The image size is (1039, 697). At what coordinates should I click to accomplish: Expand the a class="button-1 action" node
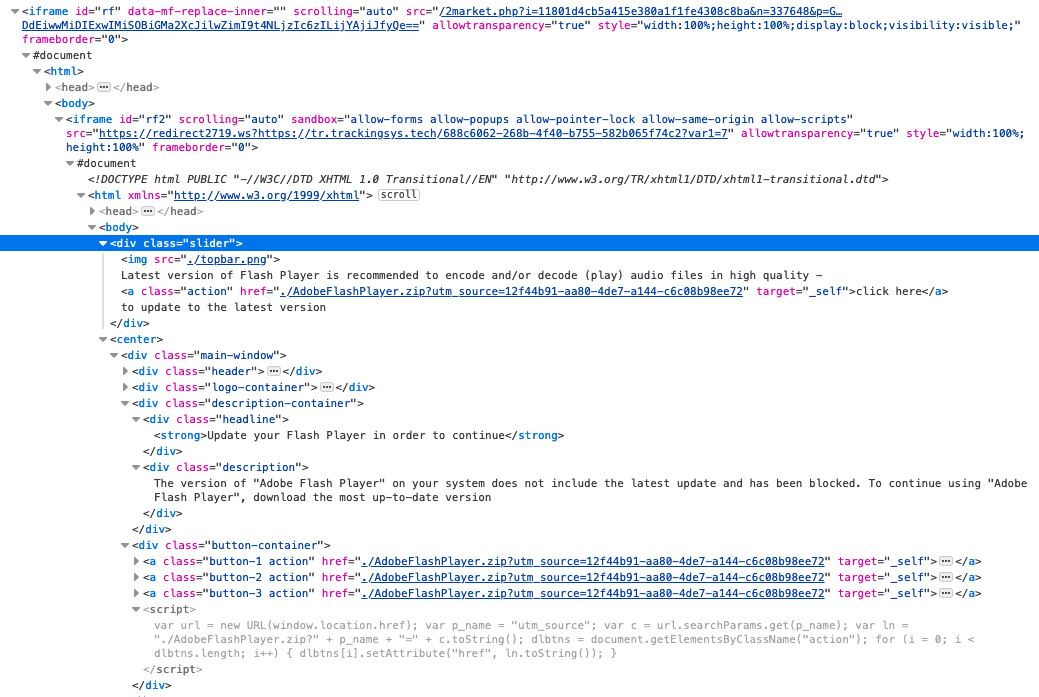(136, 561)
